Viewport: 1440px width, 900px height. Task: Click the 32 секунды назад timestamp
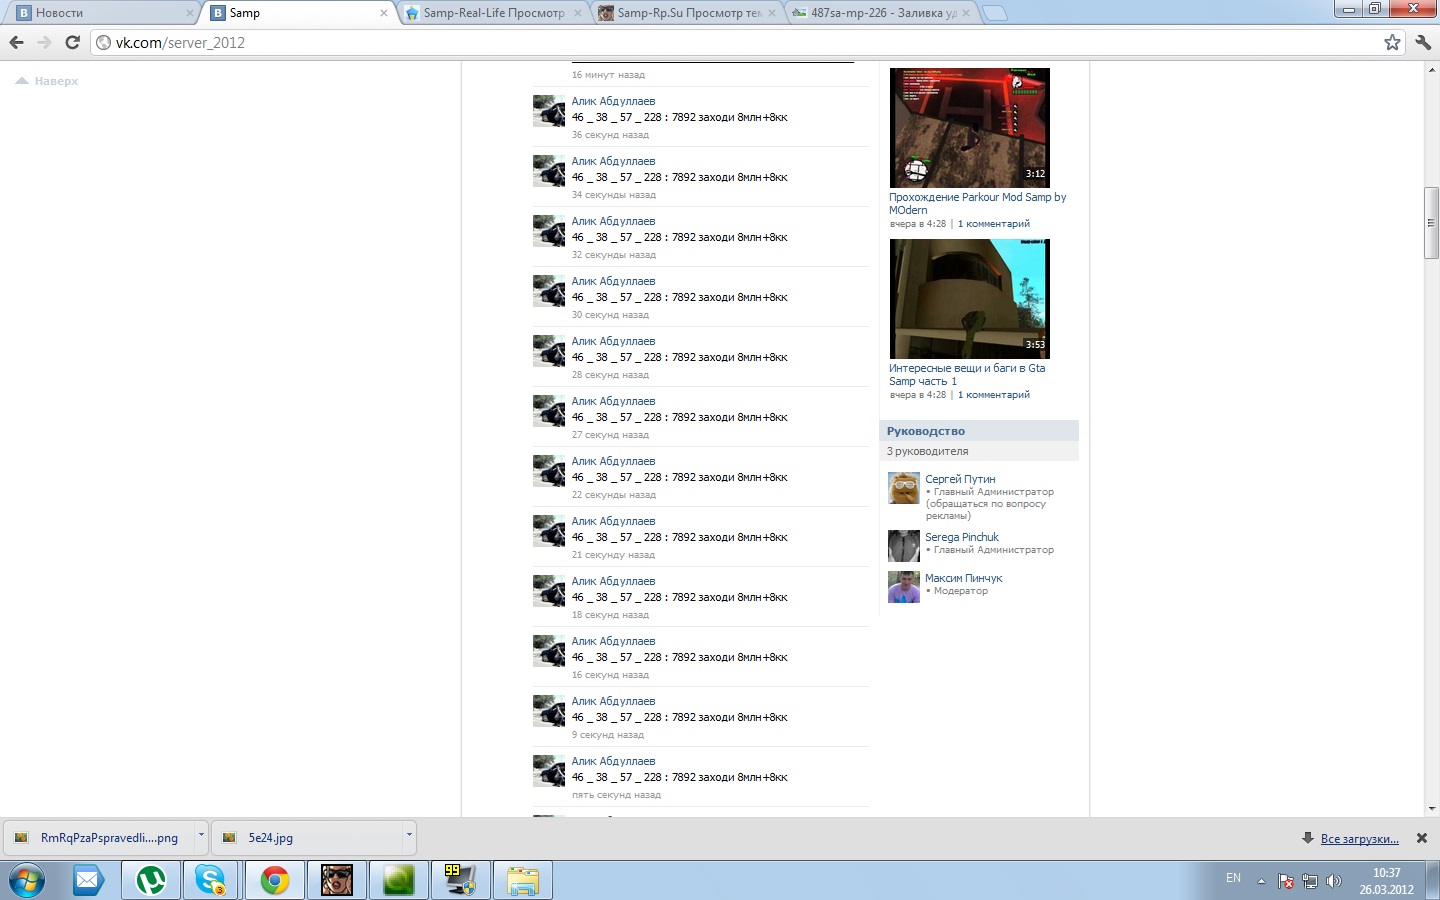(614, 255)
